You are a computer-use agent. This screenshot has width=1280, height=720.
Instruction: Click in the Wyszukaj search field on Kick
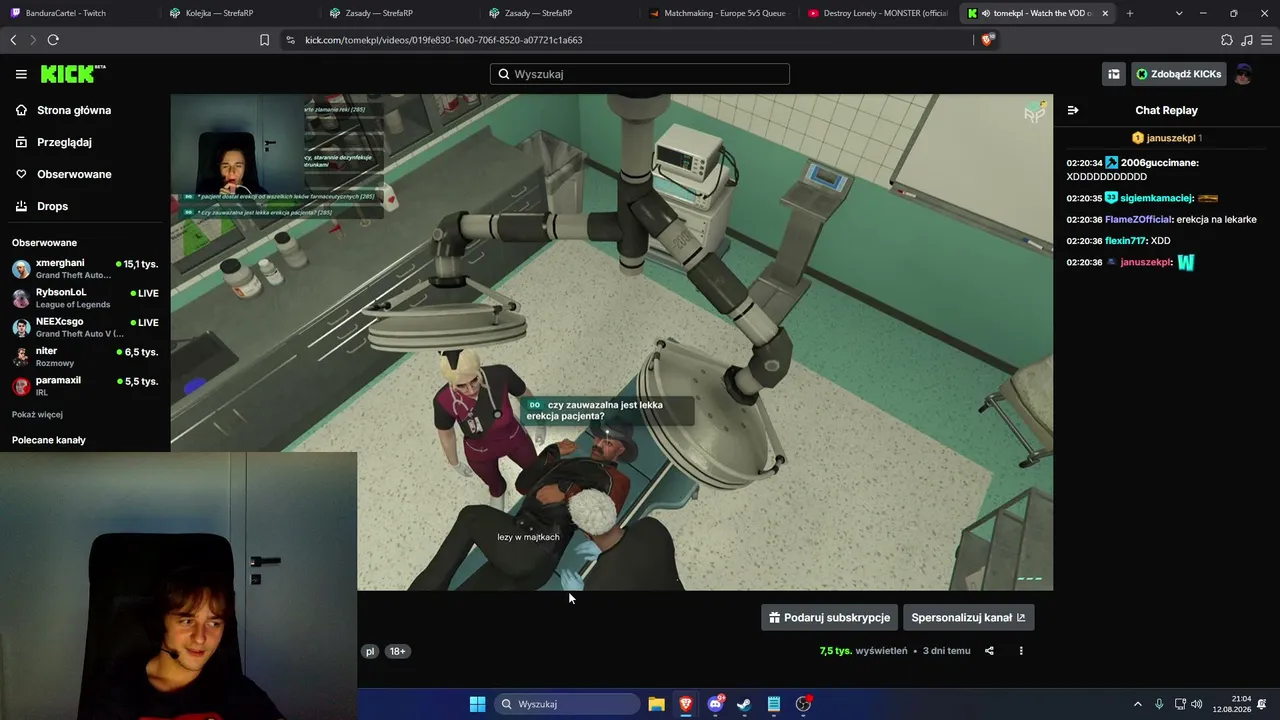[640, 74]
